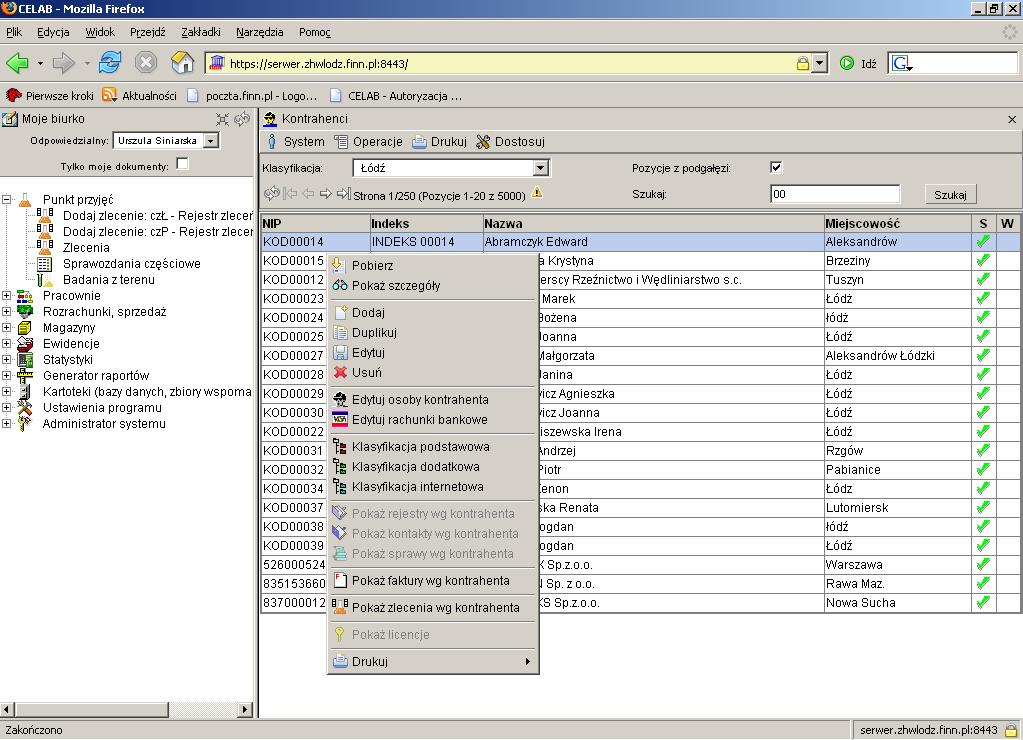1023x740 pixels.
Task: Click the Firefox Forward arrow button
Action: (63, 63)
